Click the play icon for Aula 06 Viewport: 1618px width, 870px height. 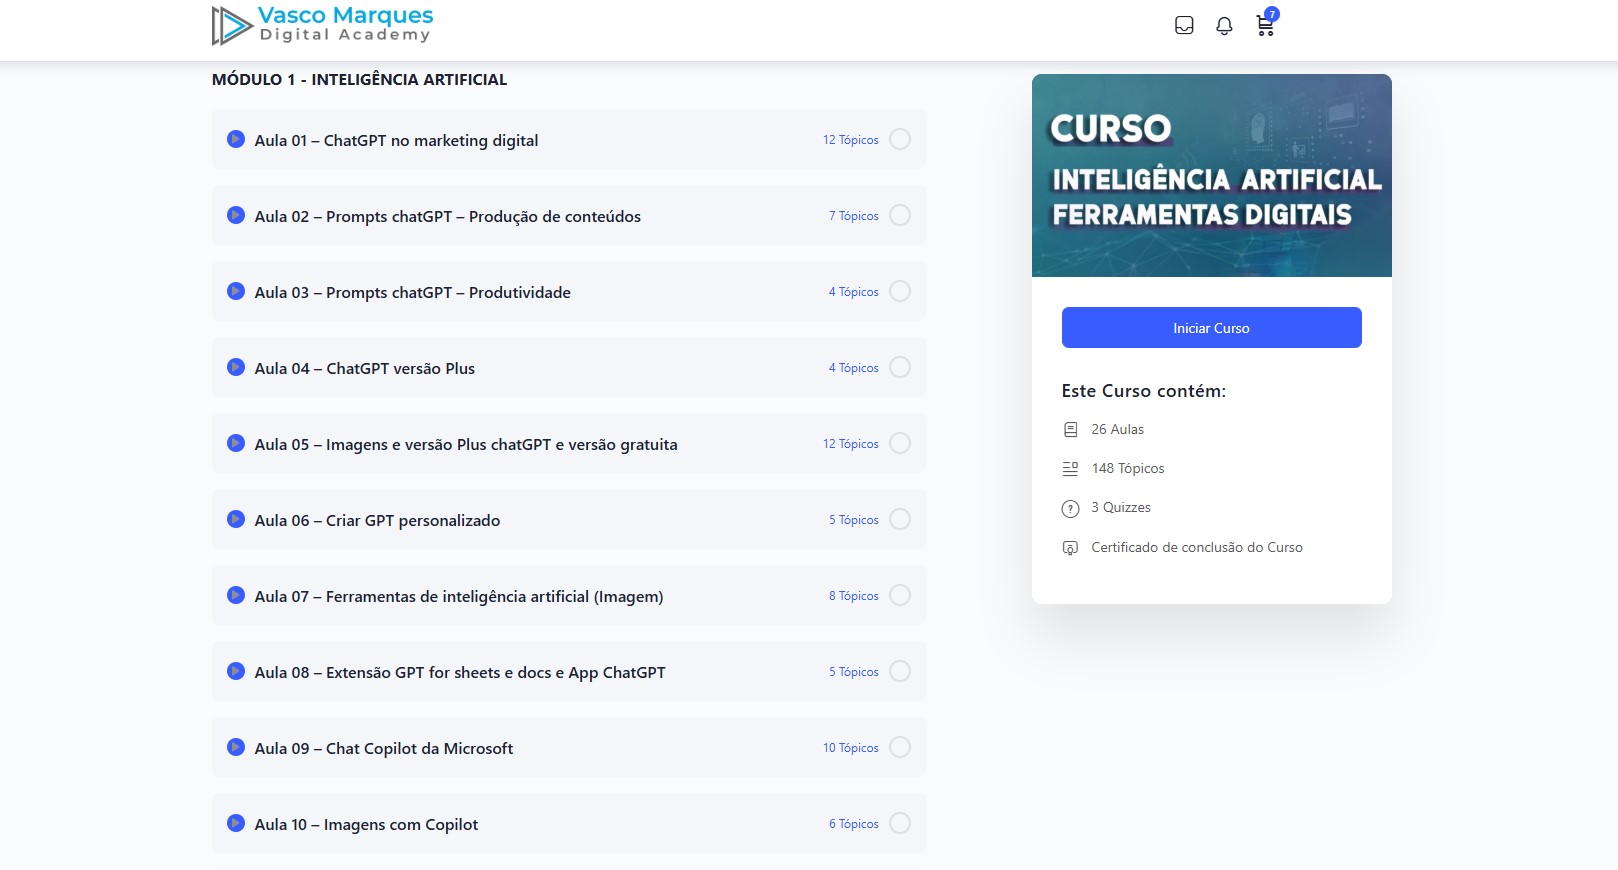236,519
